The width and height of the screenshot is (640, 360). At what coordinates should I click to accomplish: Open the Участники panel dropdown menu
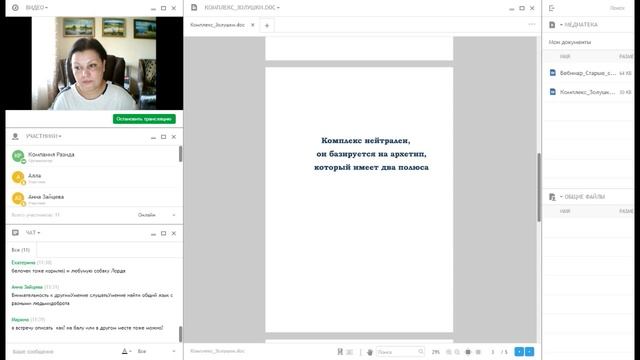coord(44,136)
